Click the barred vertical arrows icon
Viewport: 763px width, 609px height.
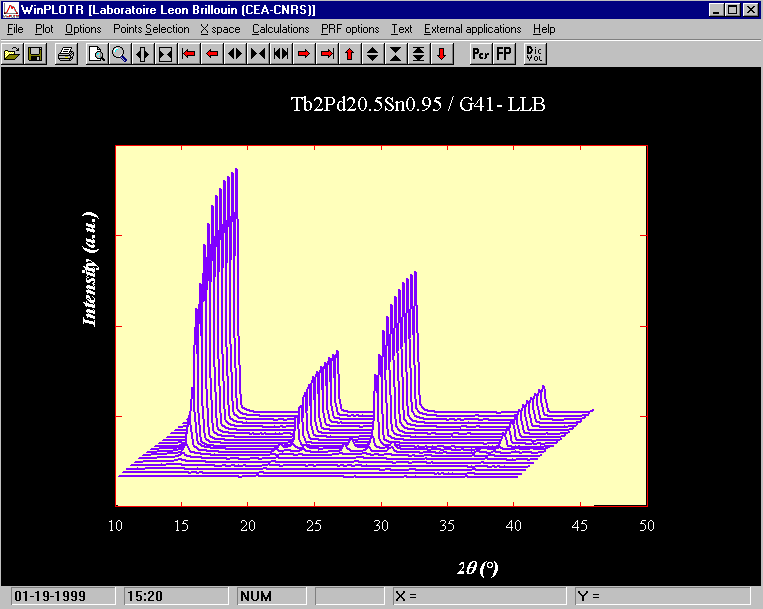click(x=418, y=54)
